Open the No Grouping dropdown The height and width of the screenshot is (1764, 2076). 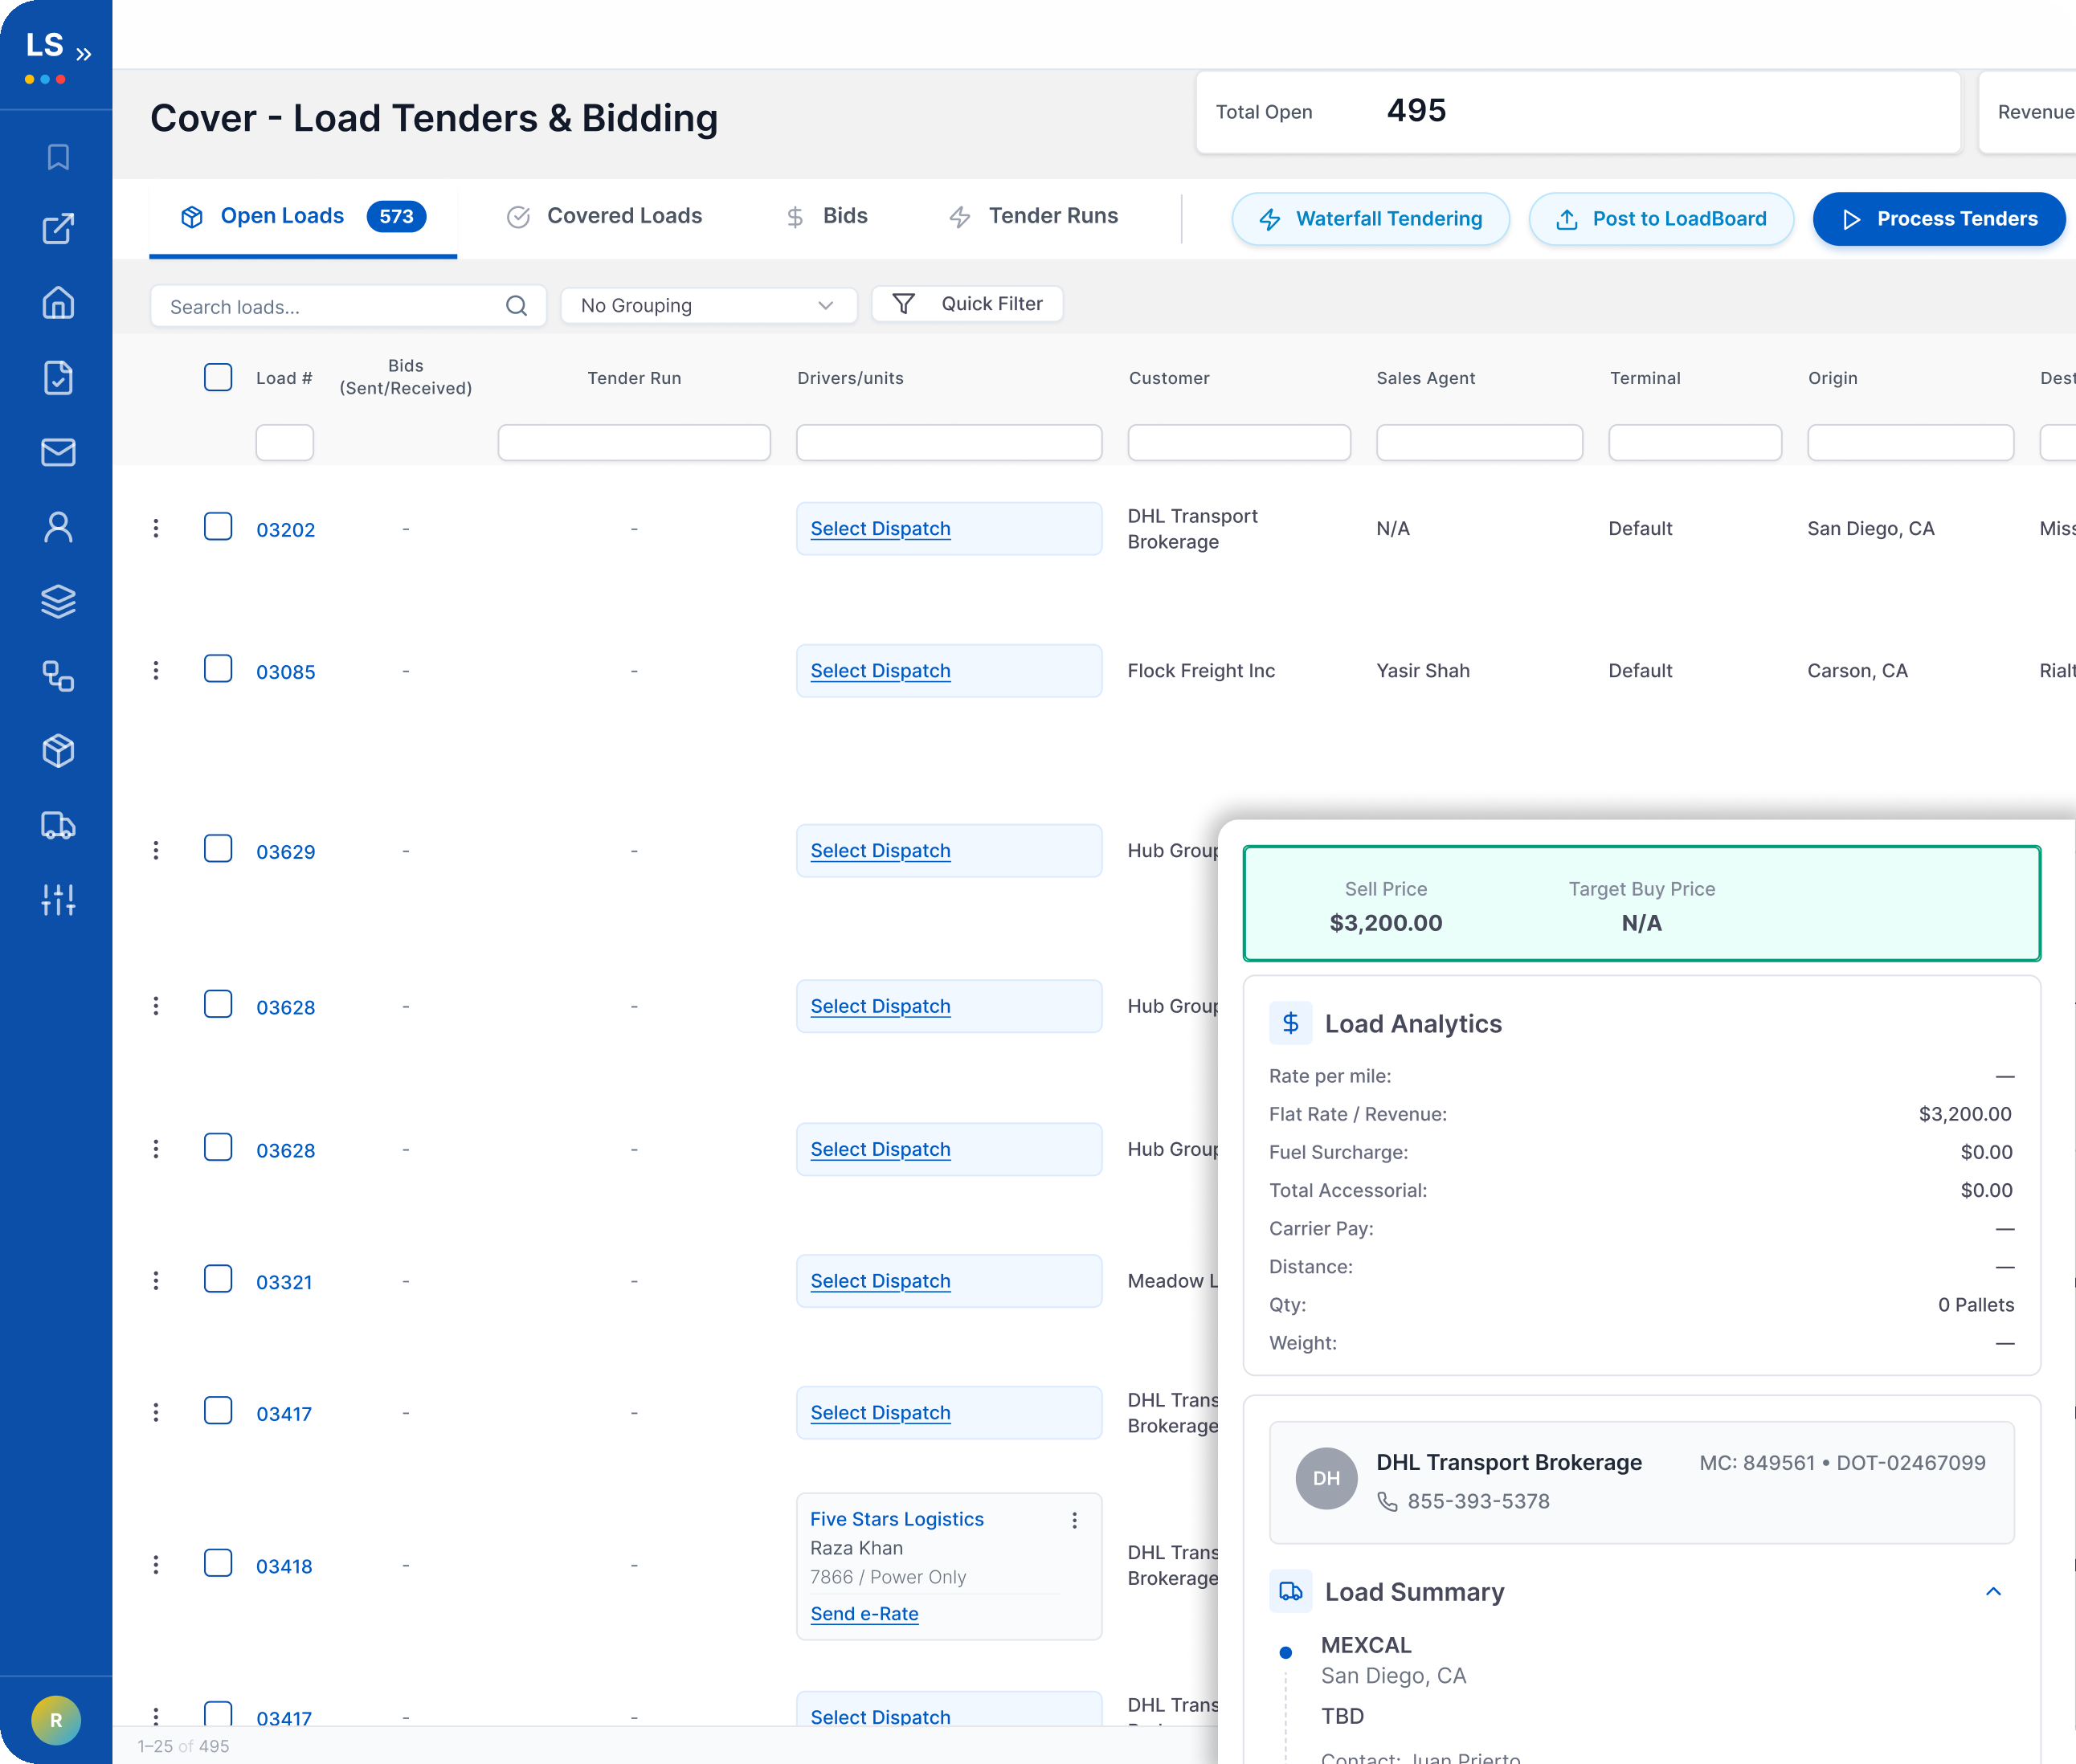(x=708, y=305)
